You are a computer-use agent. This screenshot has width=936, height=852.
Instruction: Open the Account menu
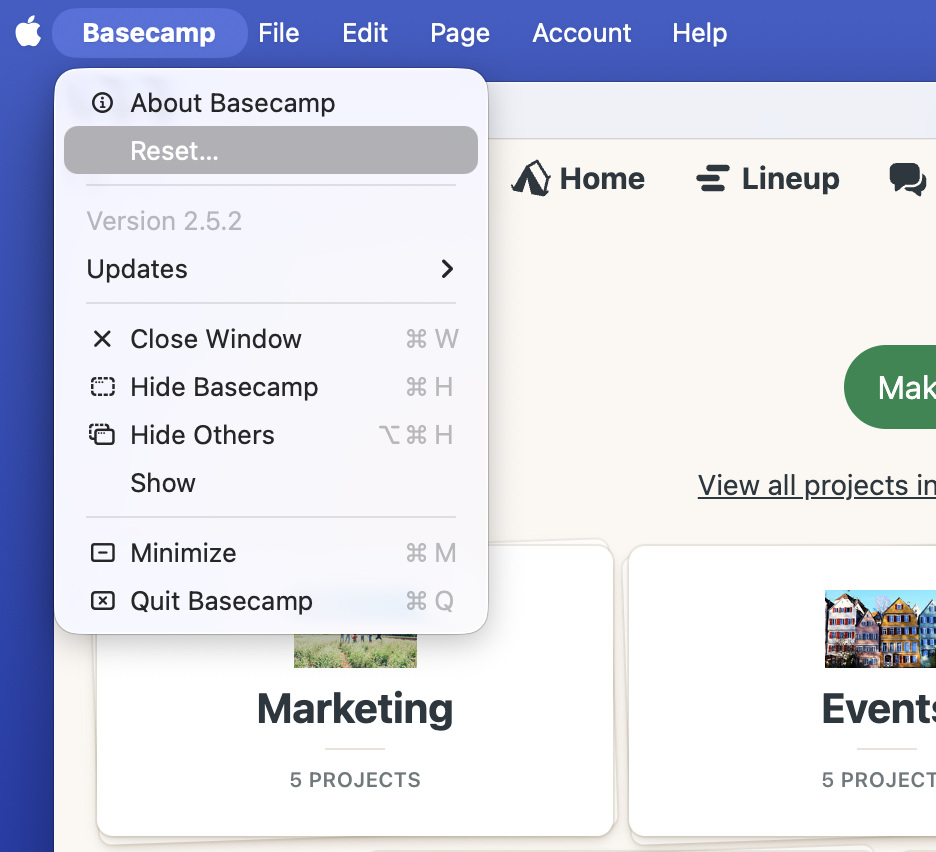581,33
